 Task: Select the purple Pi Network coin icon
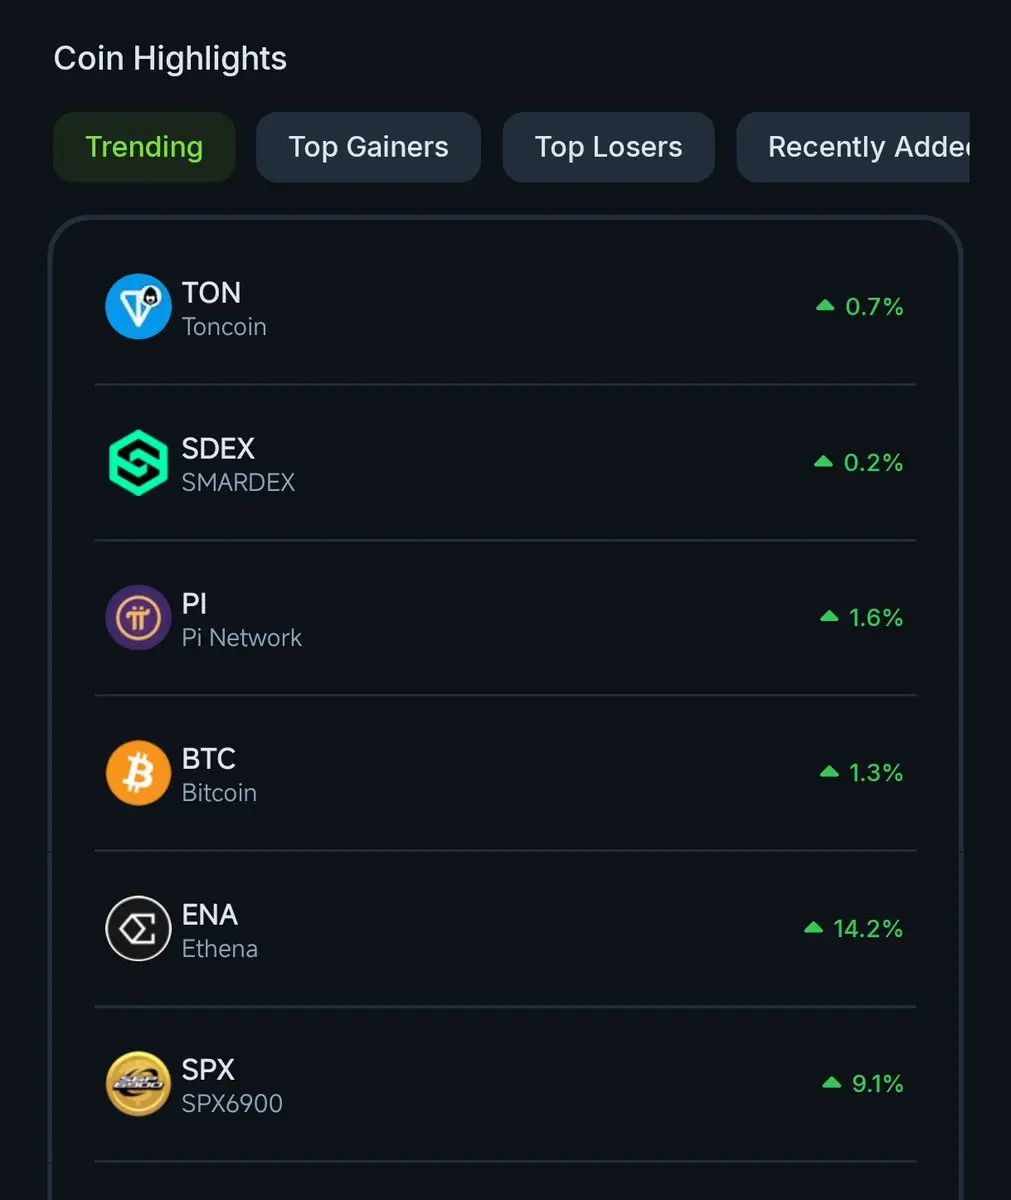point(138,618)
